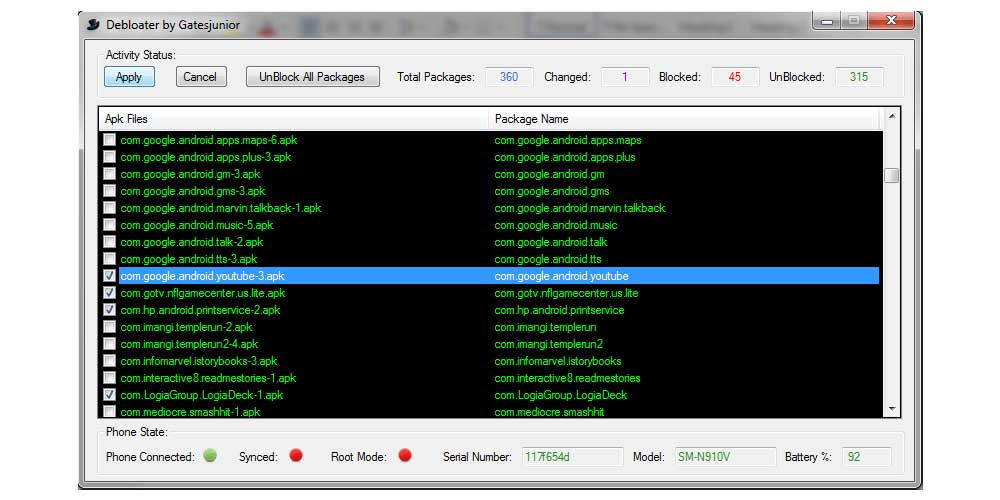Viewport: 1000px width, 500px height.
Task: Check com.google.android.talk-2.apk checkbox
Action: [x=110, y=242]
